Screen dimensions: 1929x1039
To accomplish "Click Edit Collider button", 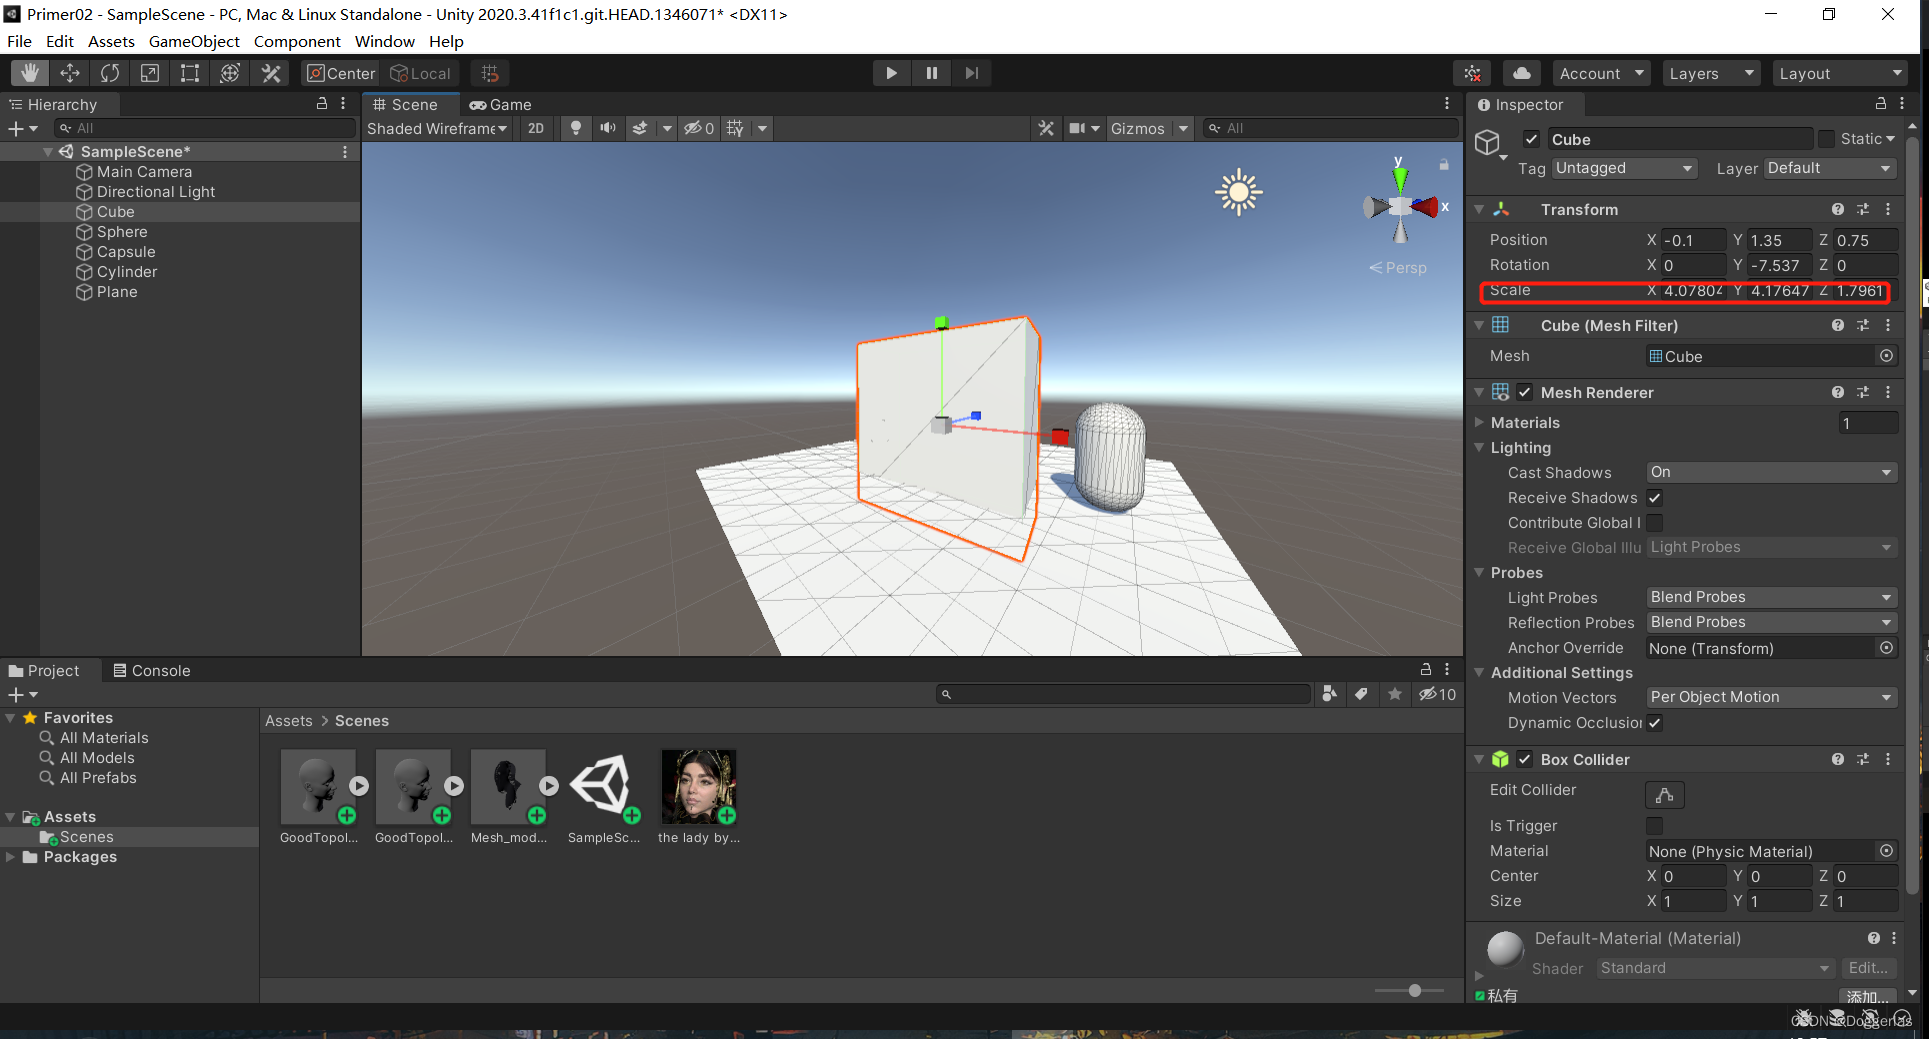I will tap(1665, 794).
